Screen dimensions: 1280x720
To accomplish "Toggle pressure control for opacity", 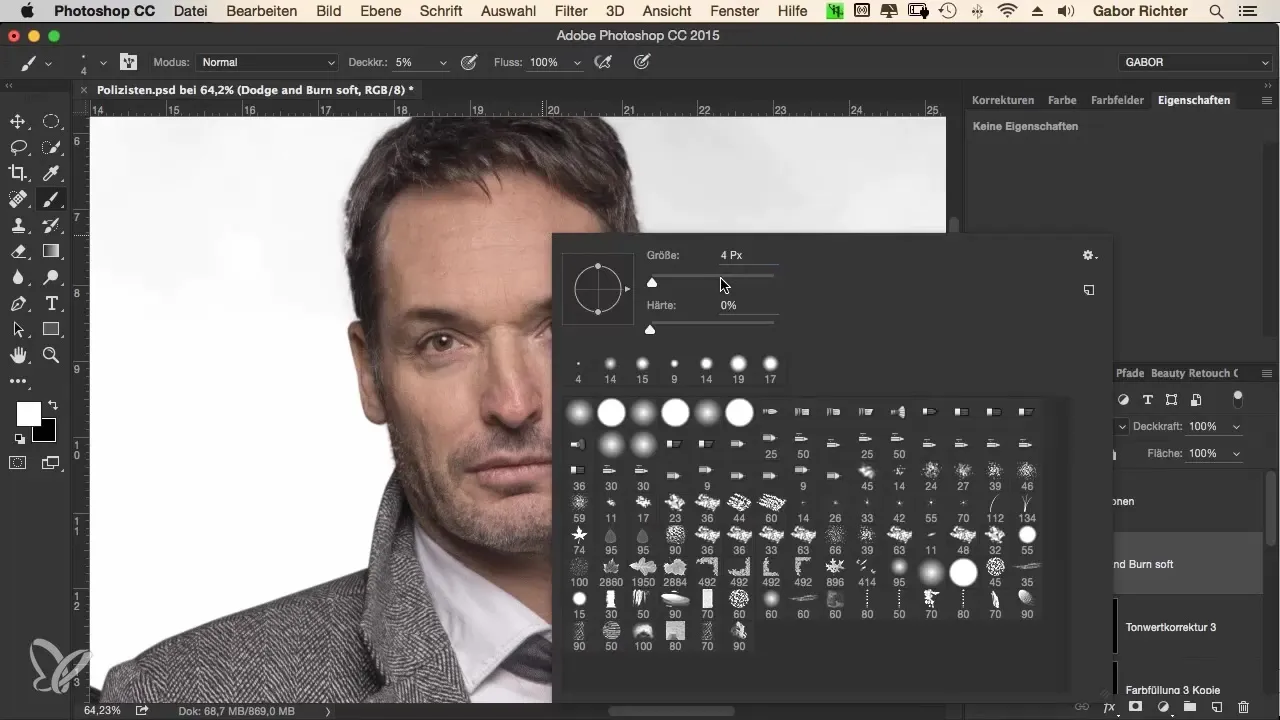I will 469,62.
